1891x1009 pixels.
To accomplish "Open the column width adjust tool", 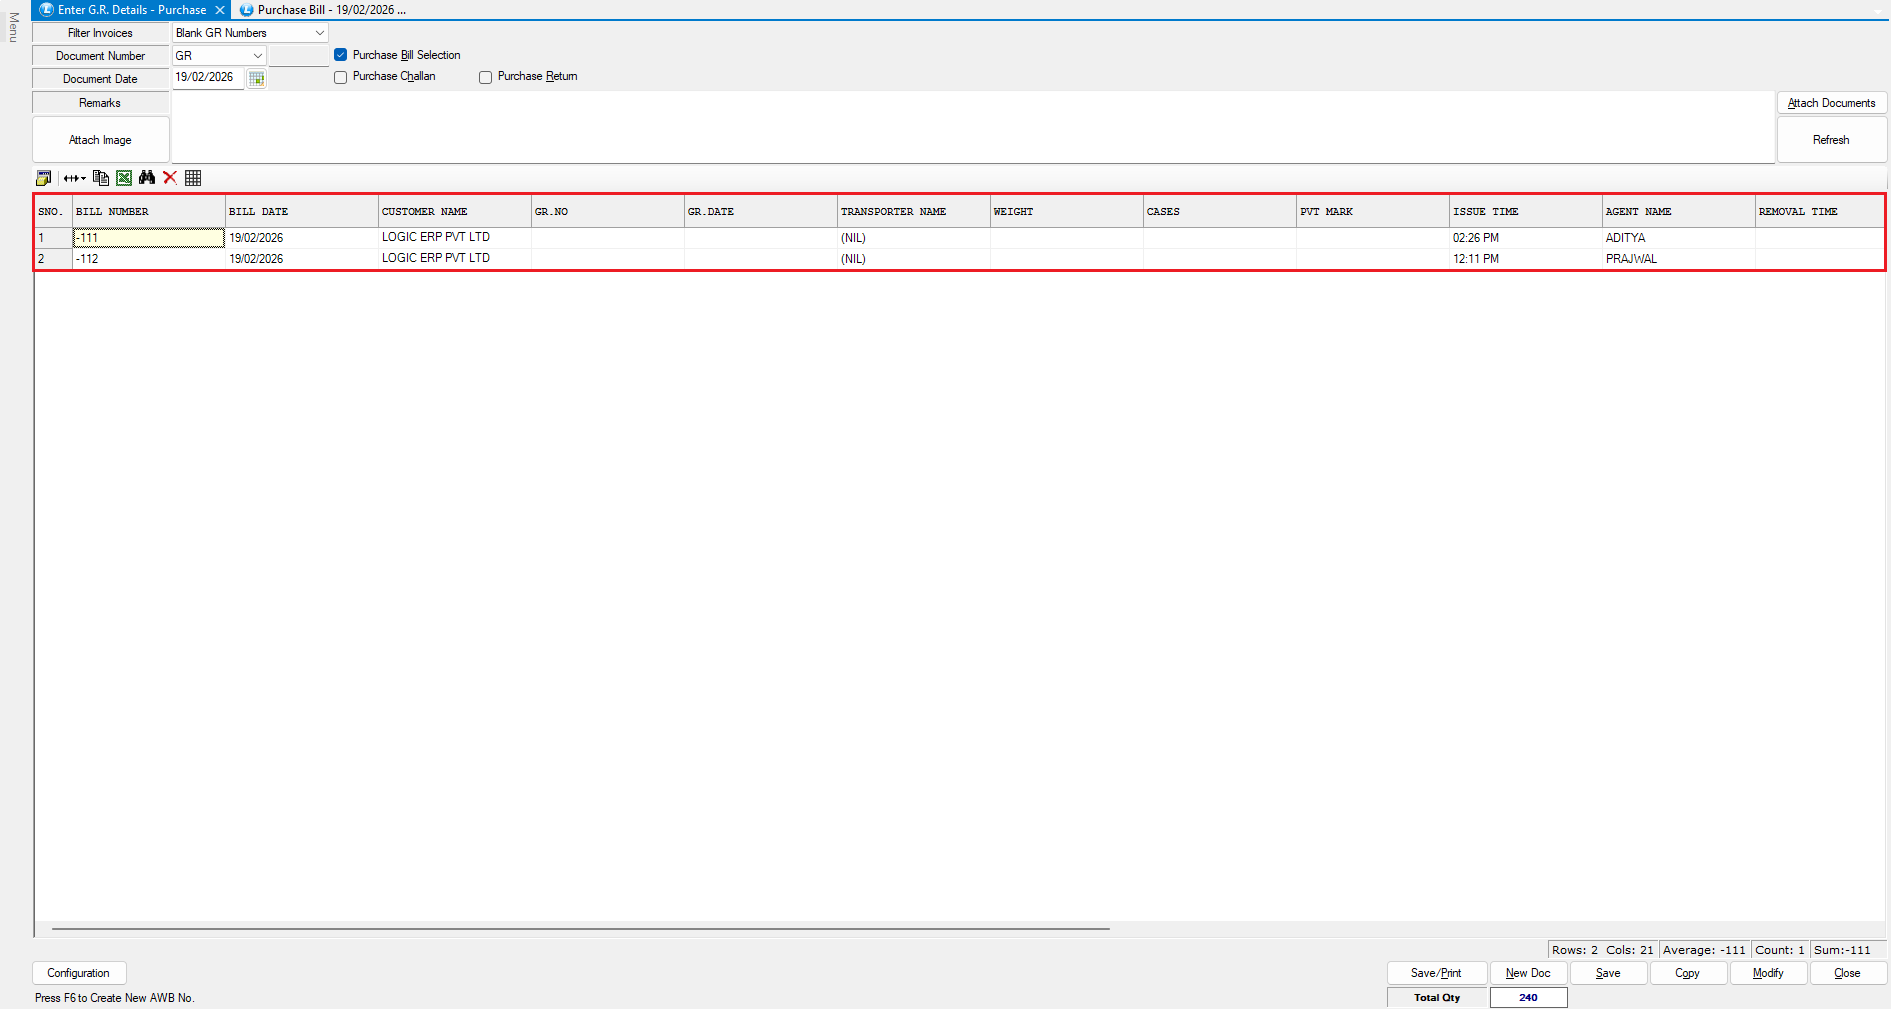I will click(x=74, y=178).
